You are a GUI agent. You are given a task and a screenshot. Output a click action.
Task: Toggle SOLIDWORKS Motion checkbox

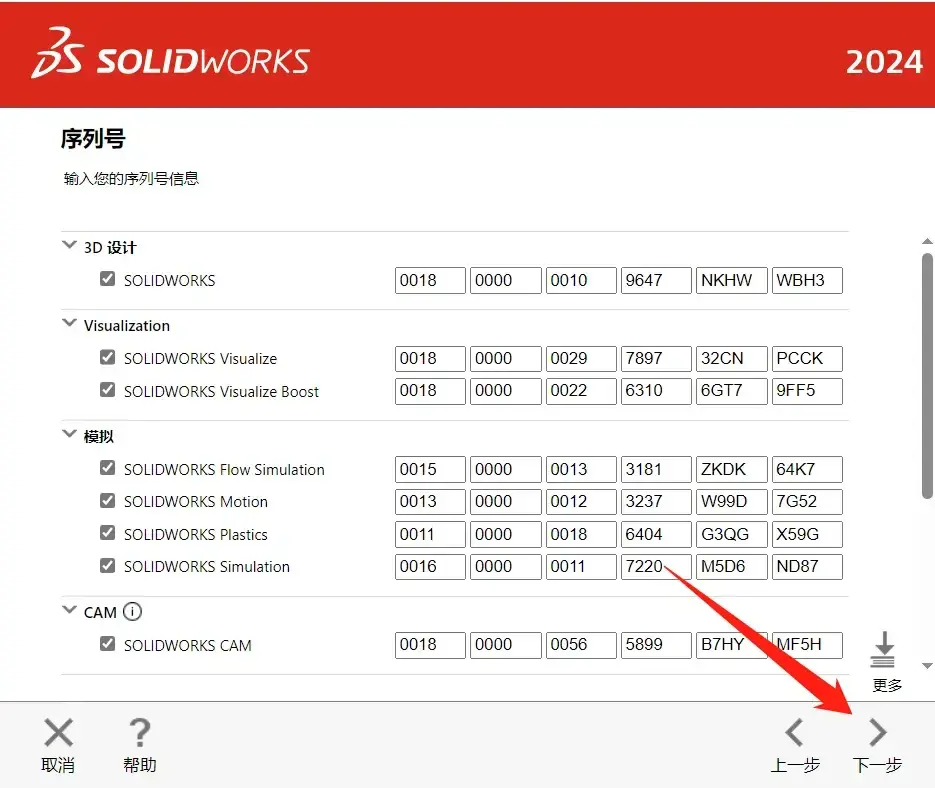point(107,500)
